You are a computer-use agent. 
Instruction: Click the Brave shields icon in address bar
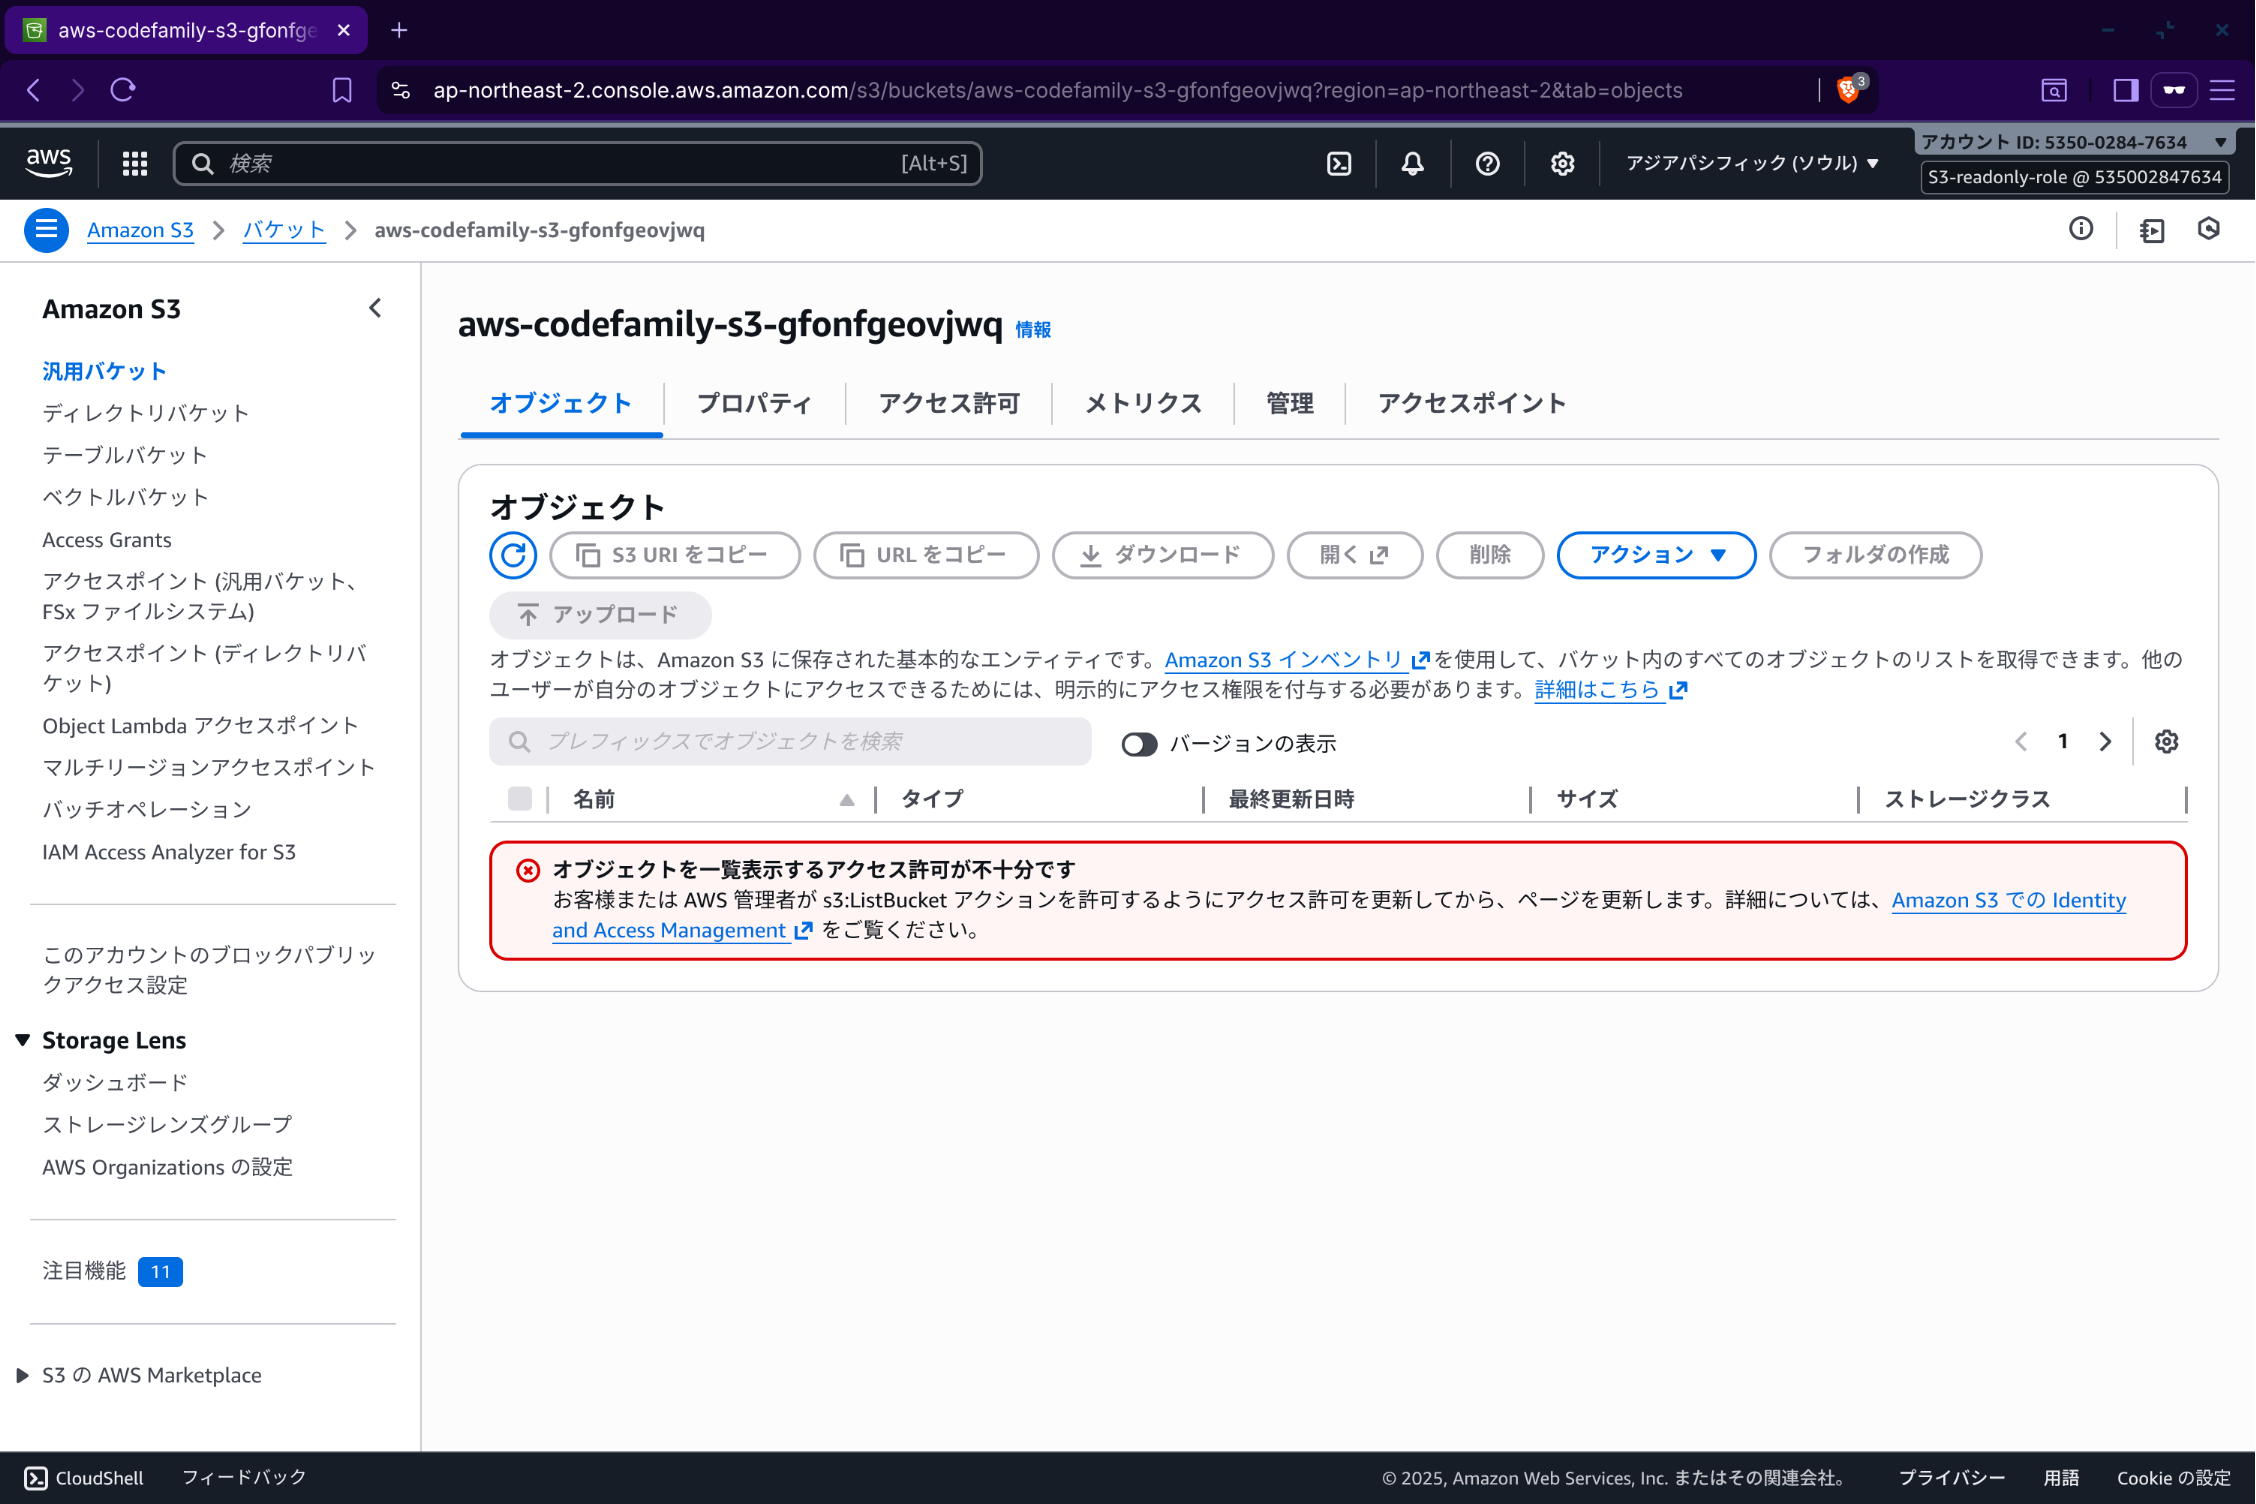click(x=1849, y=90)
